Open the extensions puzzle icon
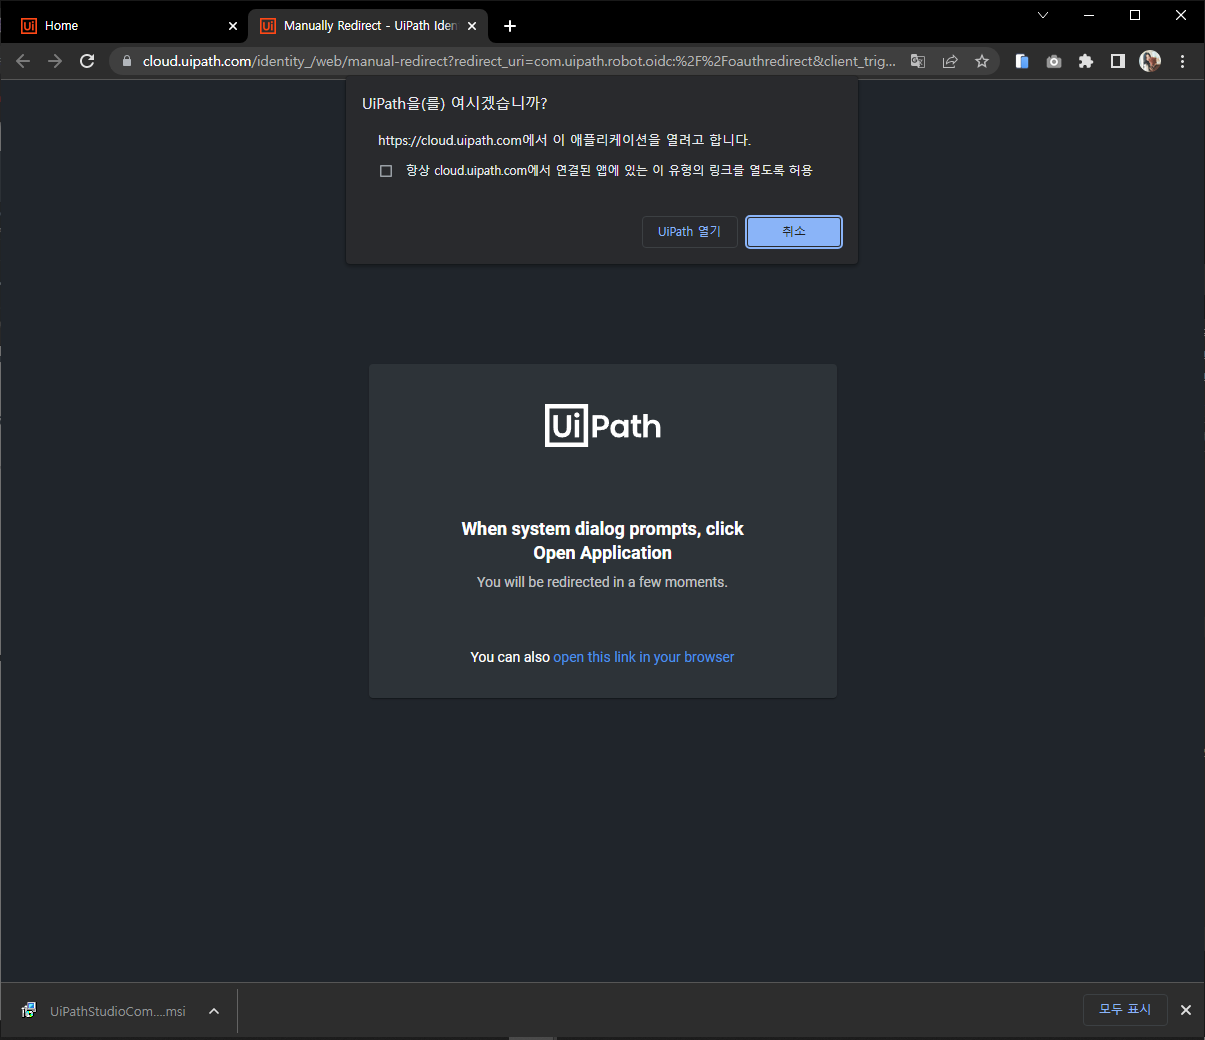Viewport: 1205px width, 1040px height. click(x=1086, y=61)
